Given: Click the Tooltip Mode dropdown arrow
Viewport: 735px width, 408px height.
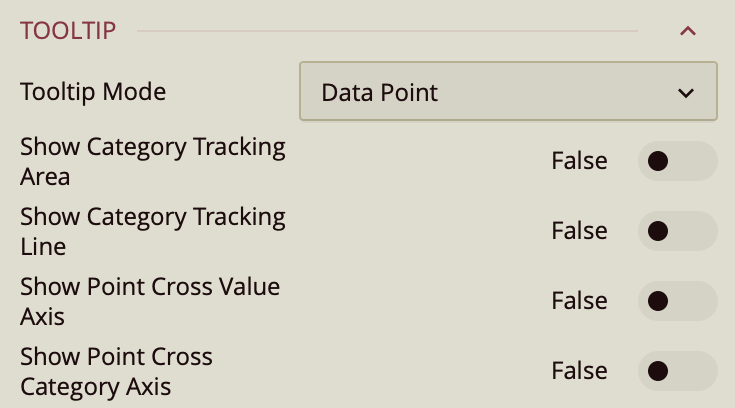Looking at the screenshot, I should click(x=686, y=93).
